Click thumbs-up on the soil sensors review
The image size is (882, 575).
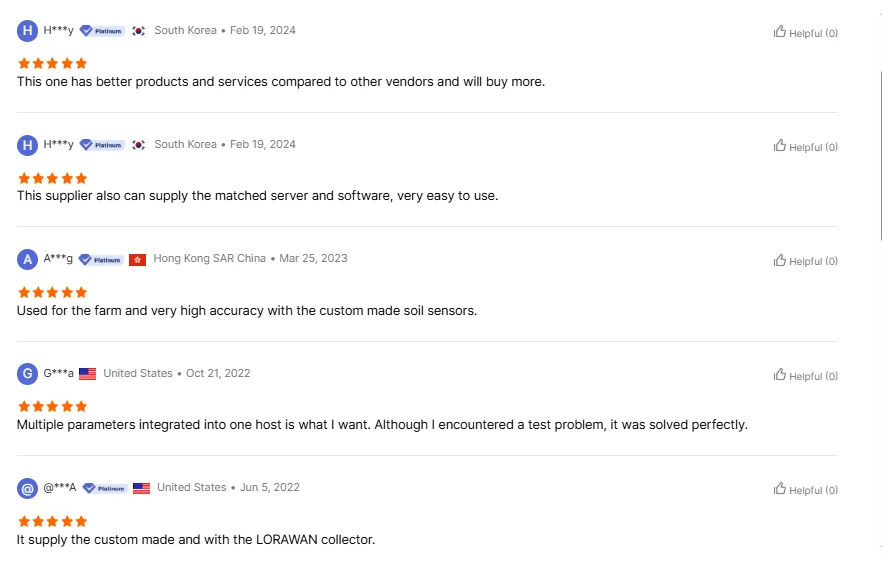coord(780,260)
